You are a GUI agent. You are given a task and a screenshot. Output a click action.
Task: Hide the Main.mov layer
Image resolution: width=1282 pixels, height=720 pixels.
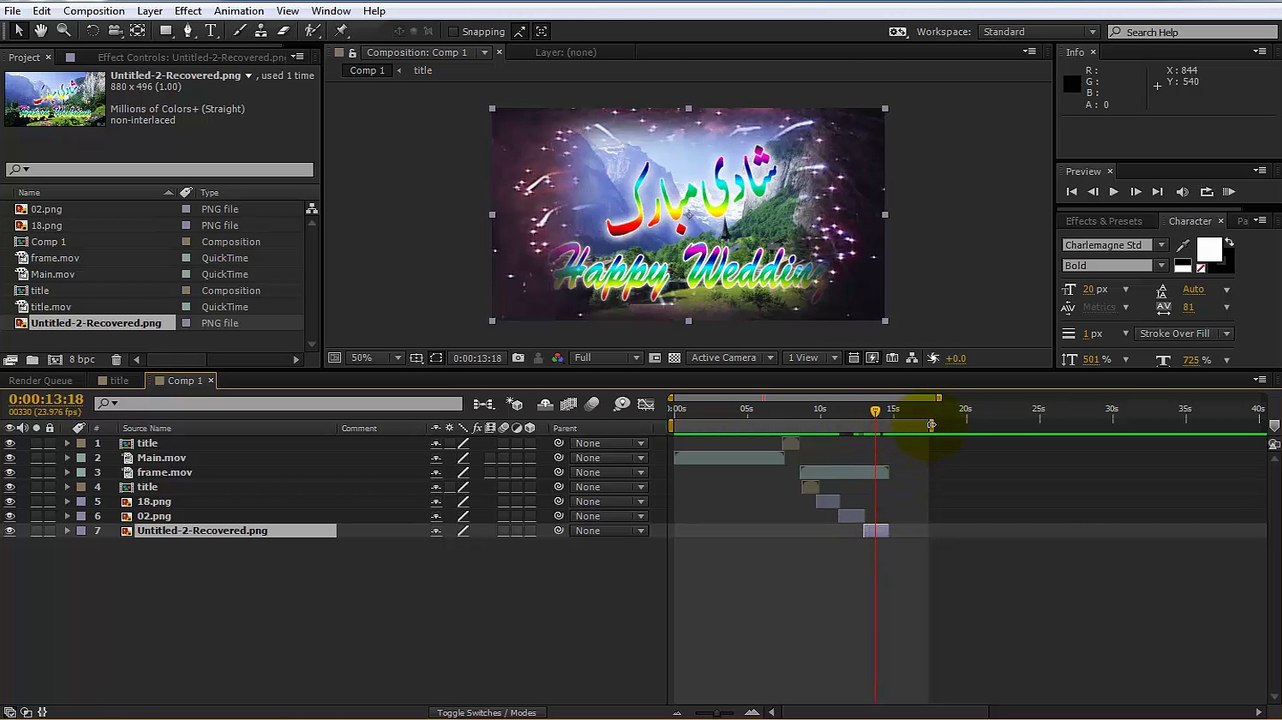(10, 458)
